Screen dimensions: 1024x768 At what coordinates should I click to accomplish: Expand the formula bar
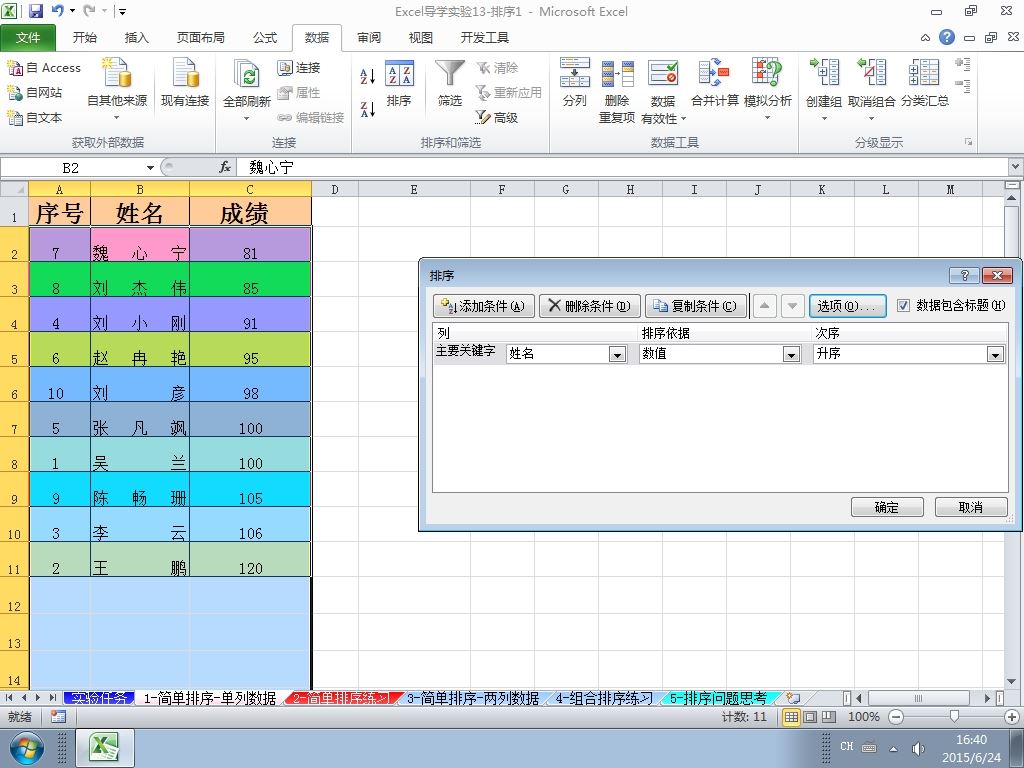(x=1016, y=167)
